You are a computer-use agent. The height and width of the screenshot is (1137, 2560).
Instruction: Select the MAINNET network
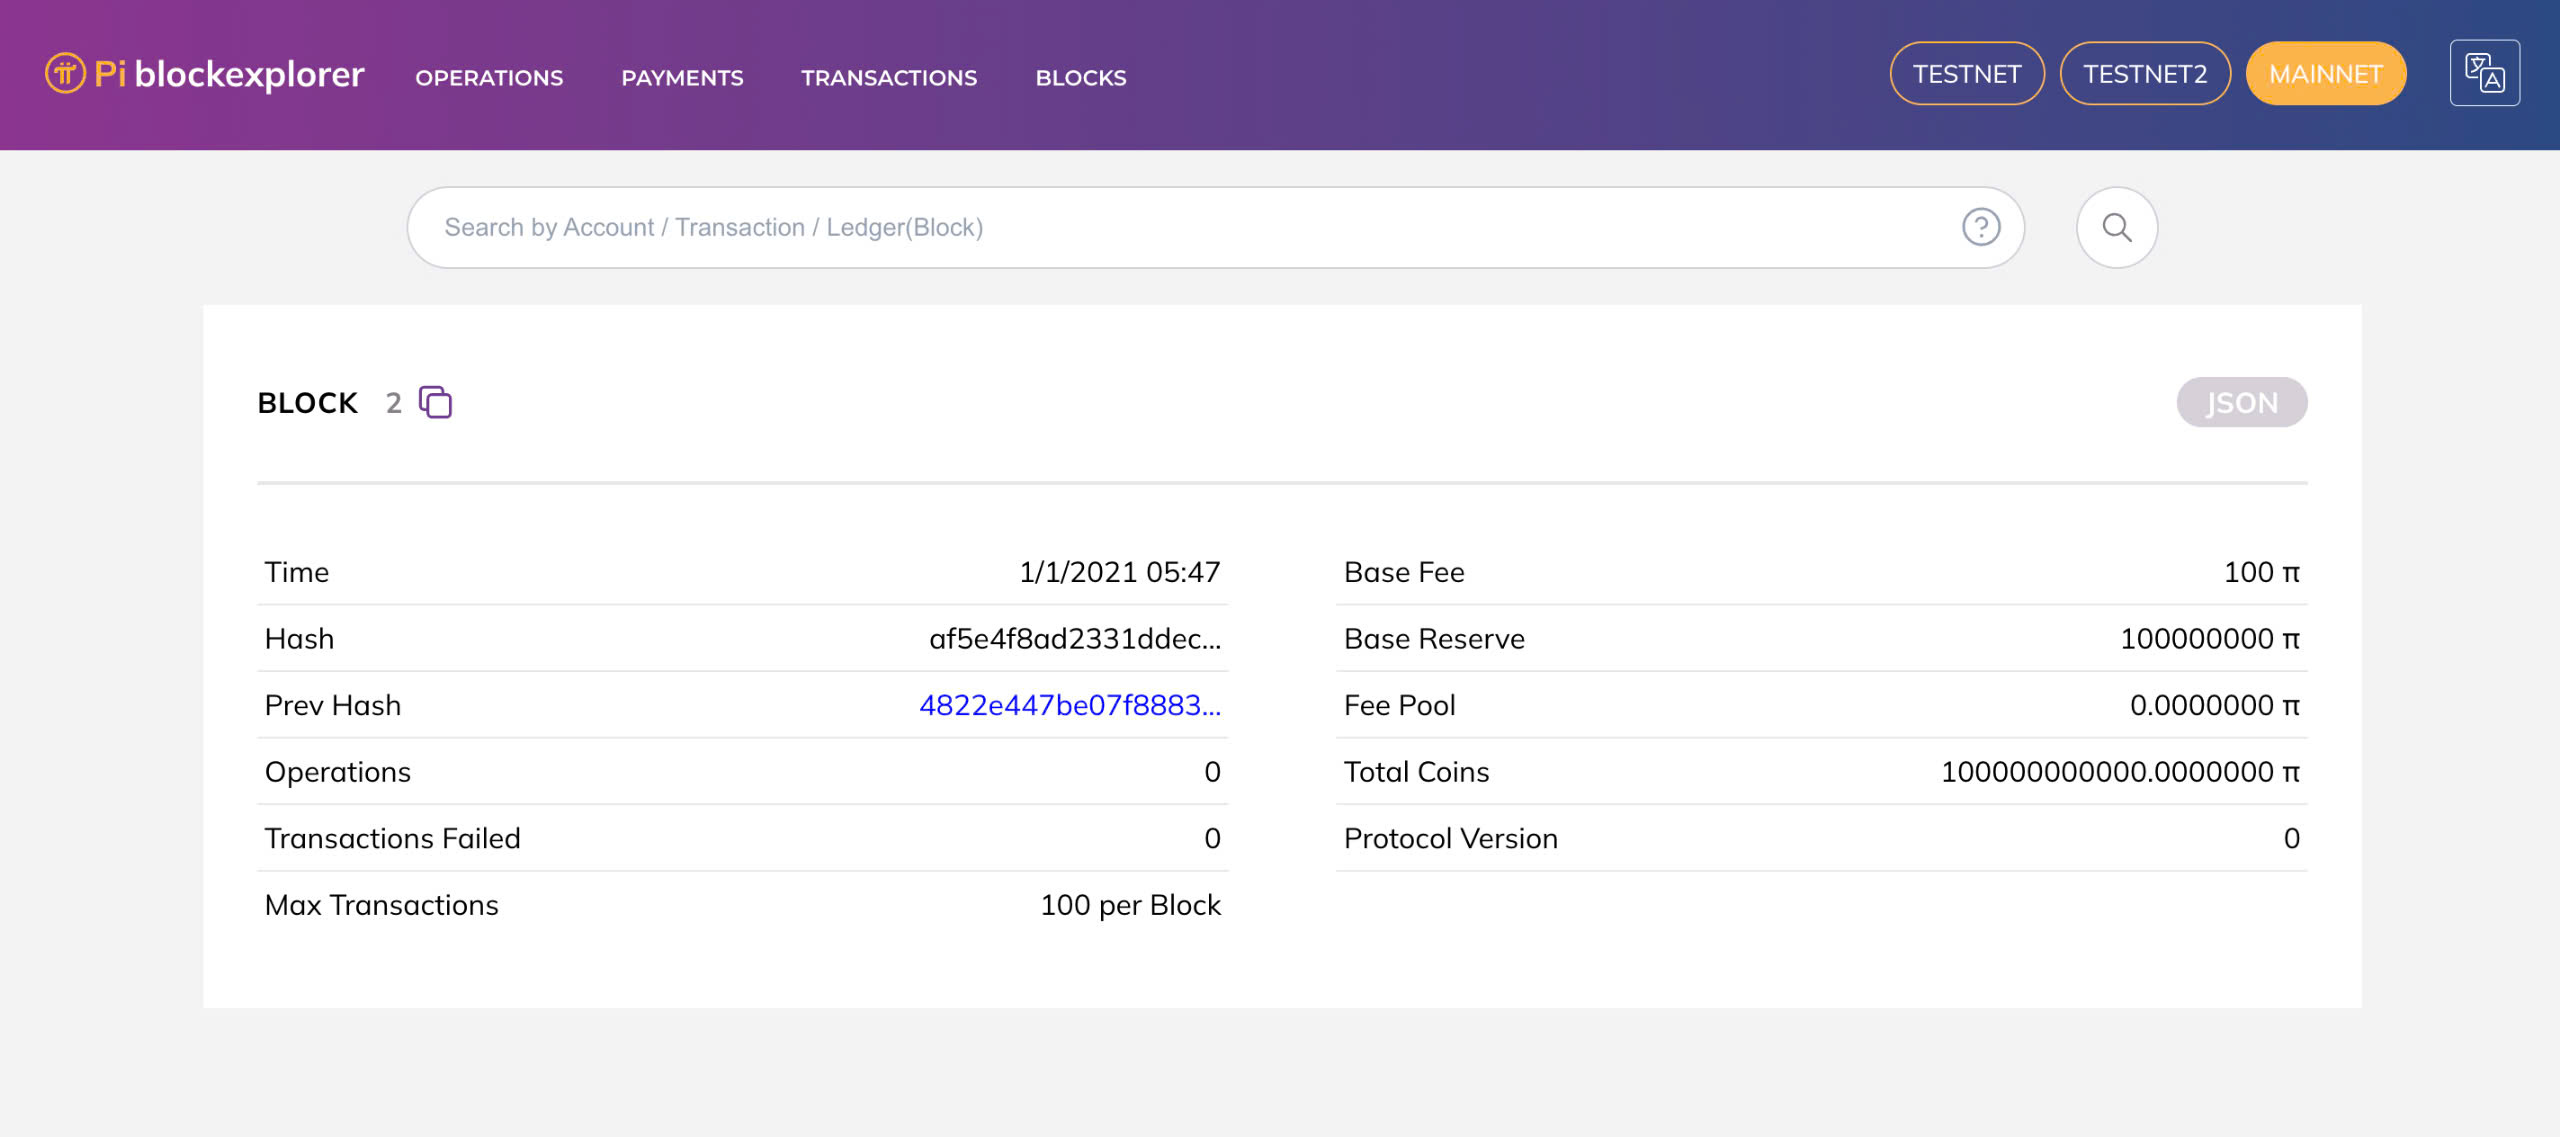(x=2325, y=74)
